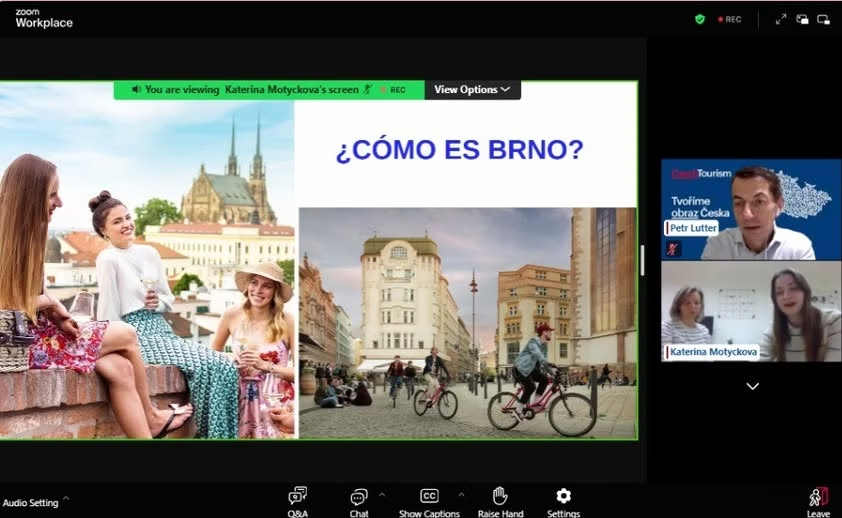Click the panel divider handle beside shared screen
Screen dimensions: 842x518
(x=642, y=260)
